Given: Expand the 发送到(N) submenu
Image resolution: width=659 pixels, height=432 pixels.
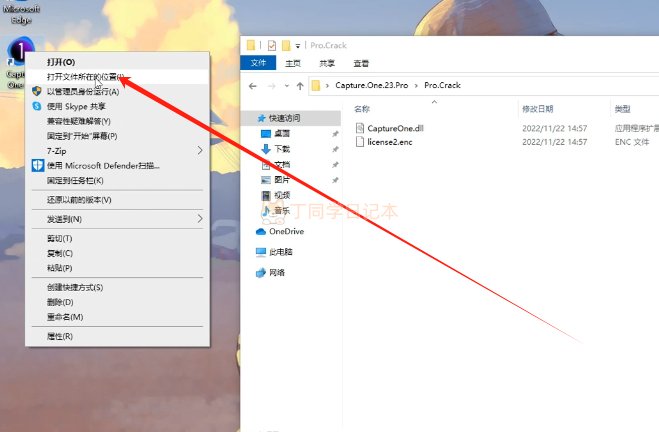Looking at the screenshot, I should tap(117, 219).
